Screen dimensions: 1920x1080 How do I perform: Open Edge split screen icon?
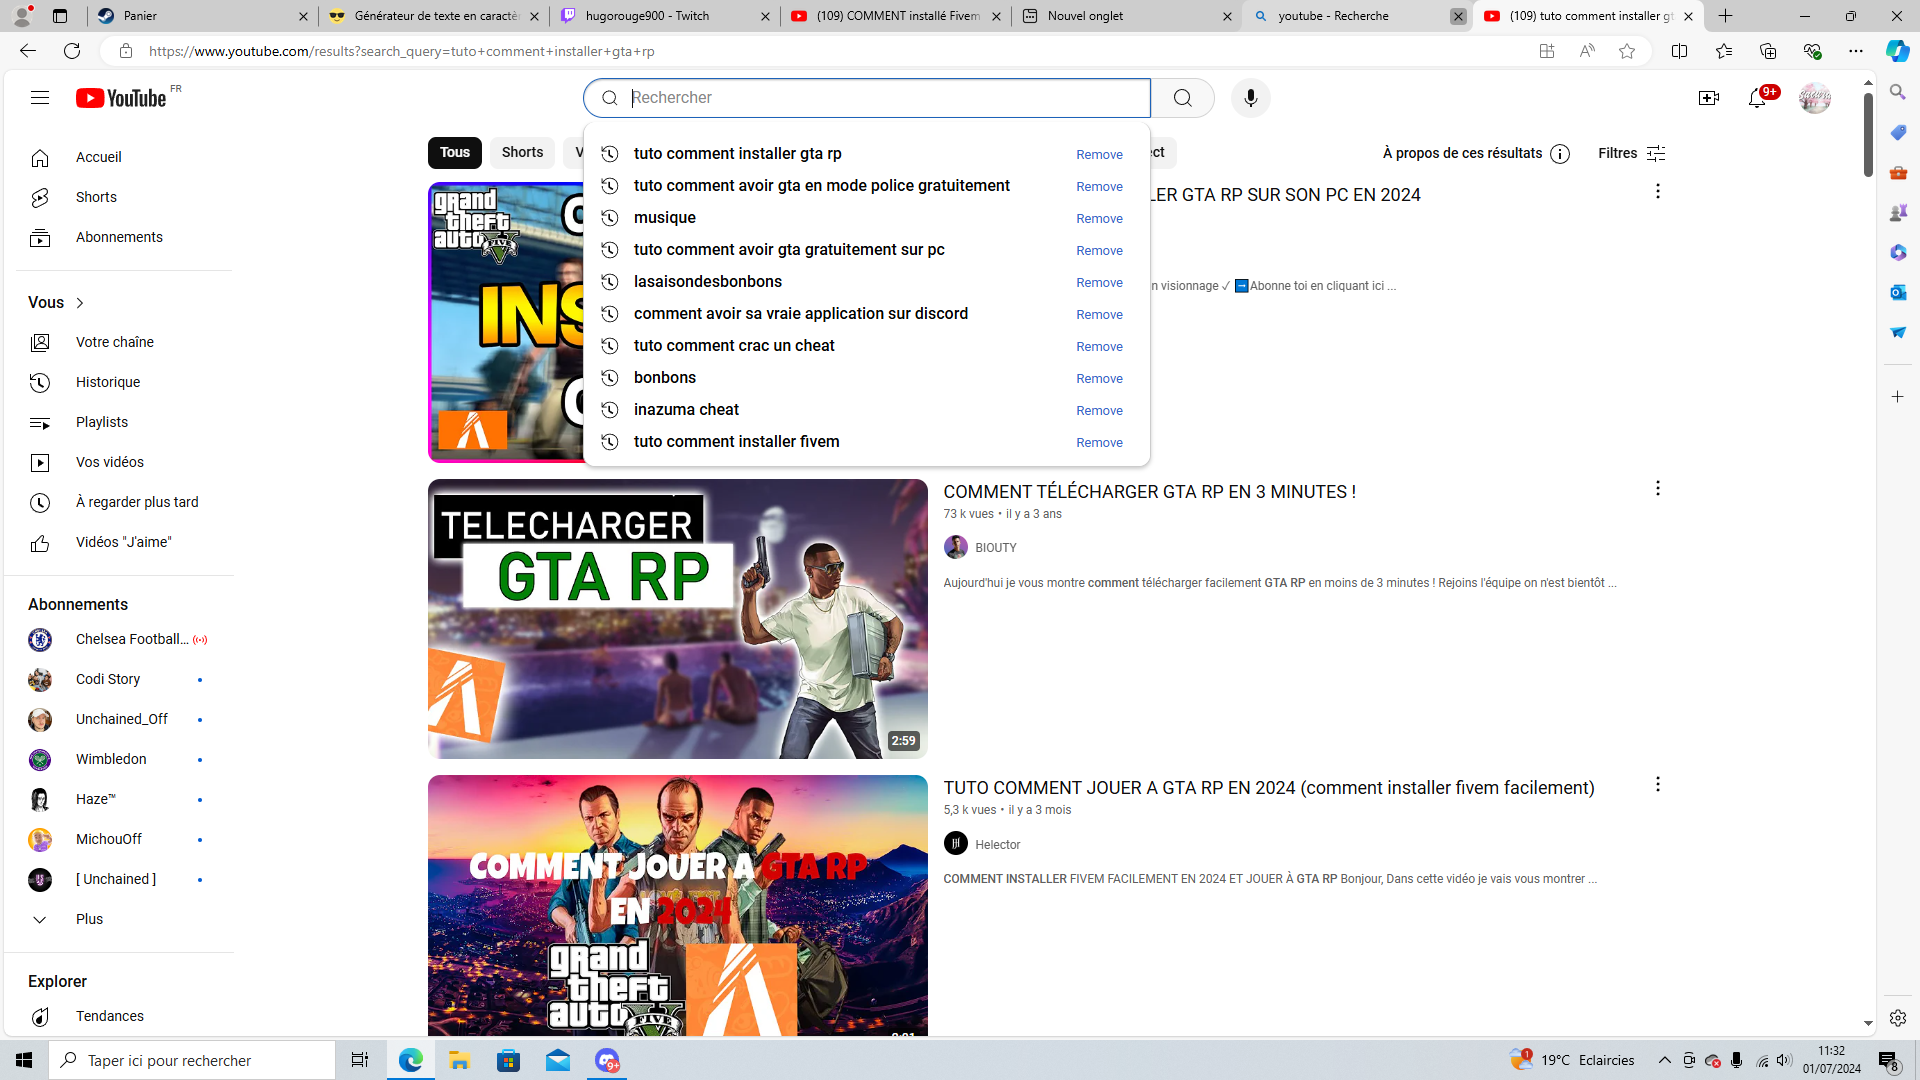pyautogui.click(x=1679, y=51)
